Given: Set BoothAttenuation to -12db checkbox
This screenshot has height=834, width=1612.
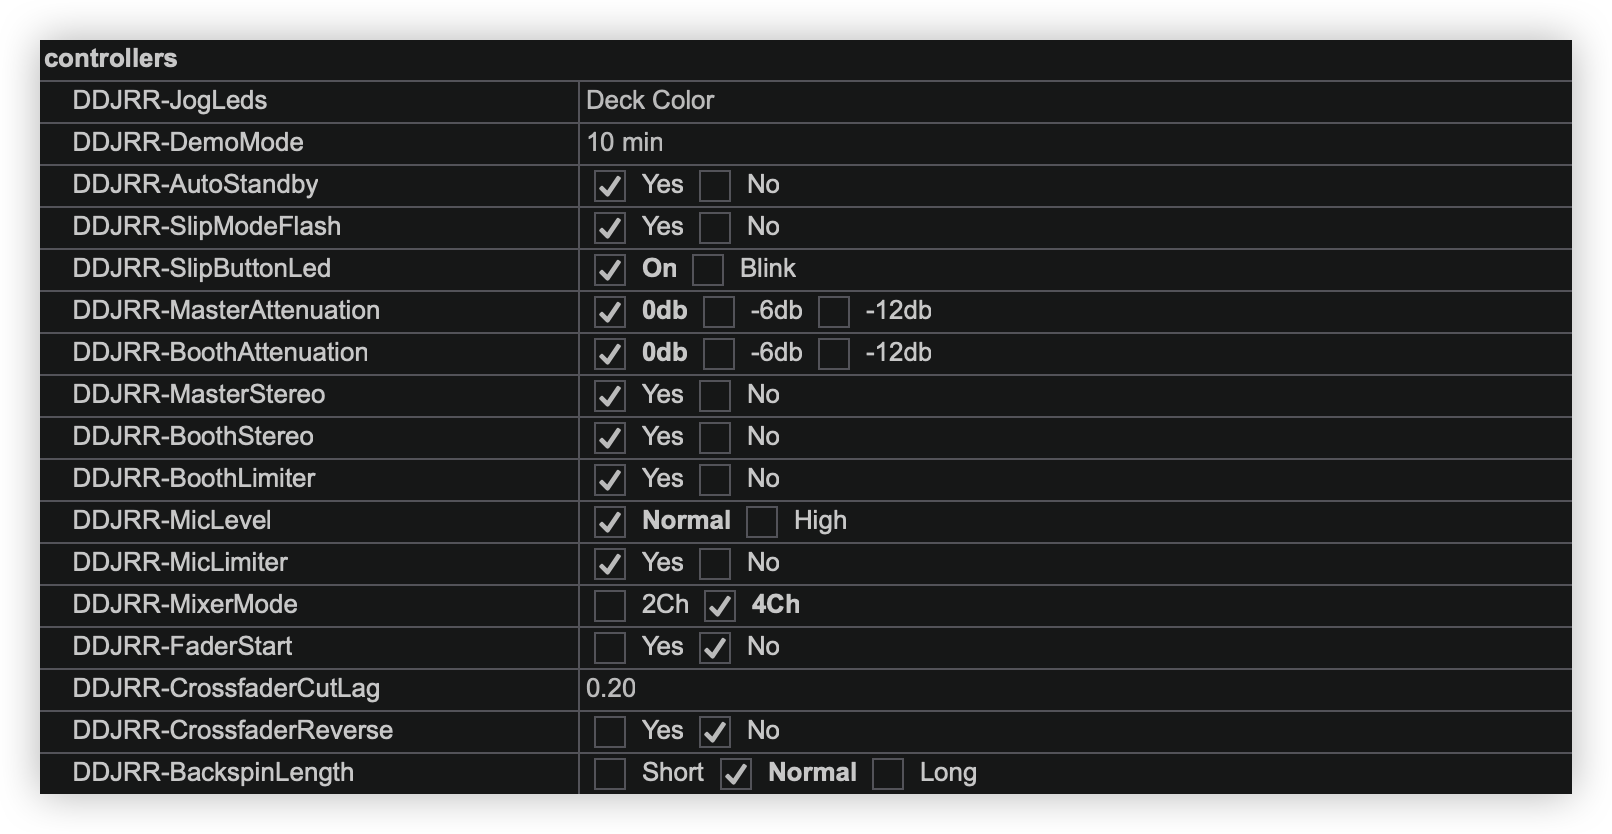Looking at the screenshot, I should click(x=834, y=354).
